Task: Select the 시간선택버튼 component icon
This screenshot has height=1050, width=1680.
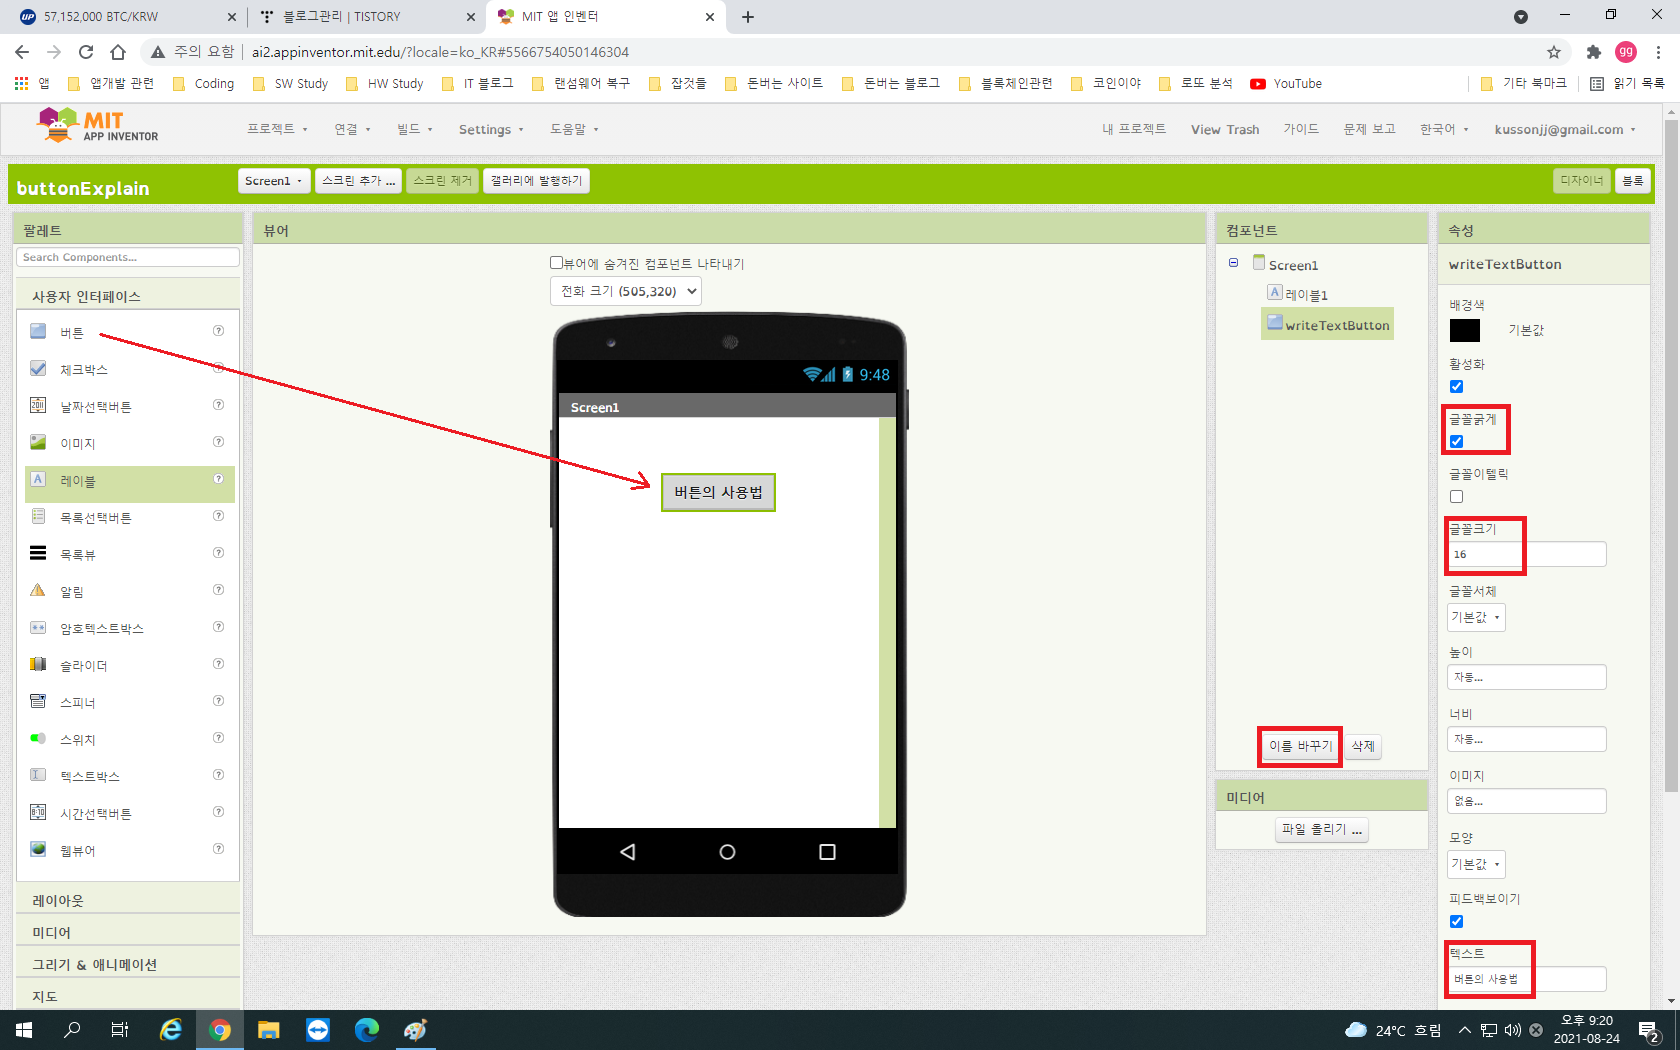Action: click(38, 812)
